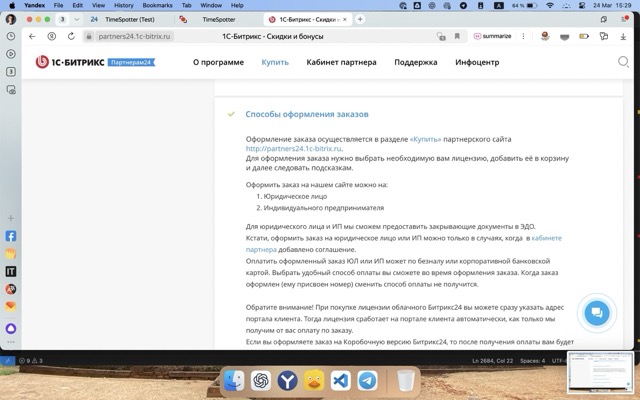Open Telegram from the dock
Image resolution: width=640 pixels, height=400 pixels.
coord(367,381)
